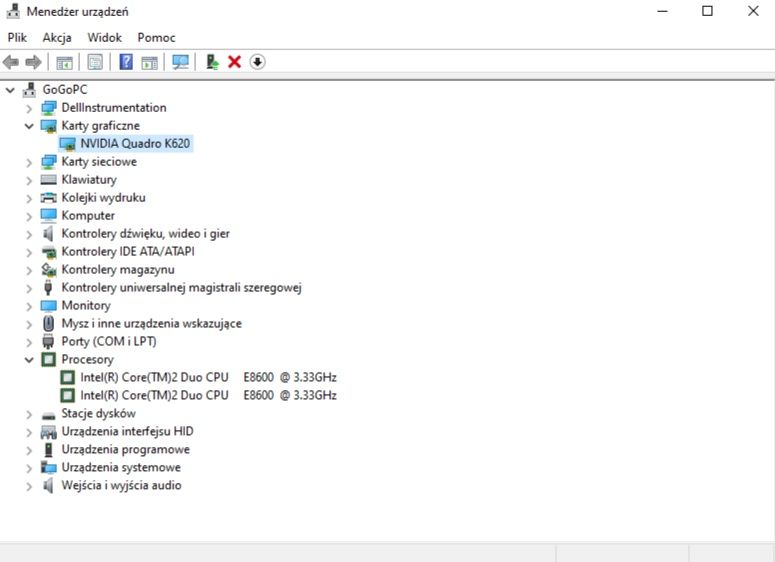Click the DellInstrumentation device icon
The image size is (775, 562).
coord(48,108)
